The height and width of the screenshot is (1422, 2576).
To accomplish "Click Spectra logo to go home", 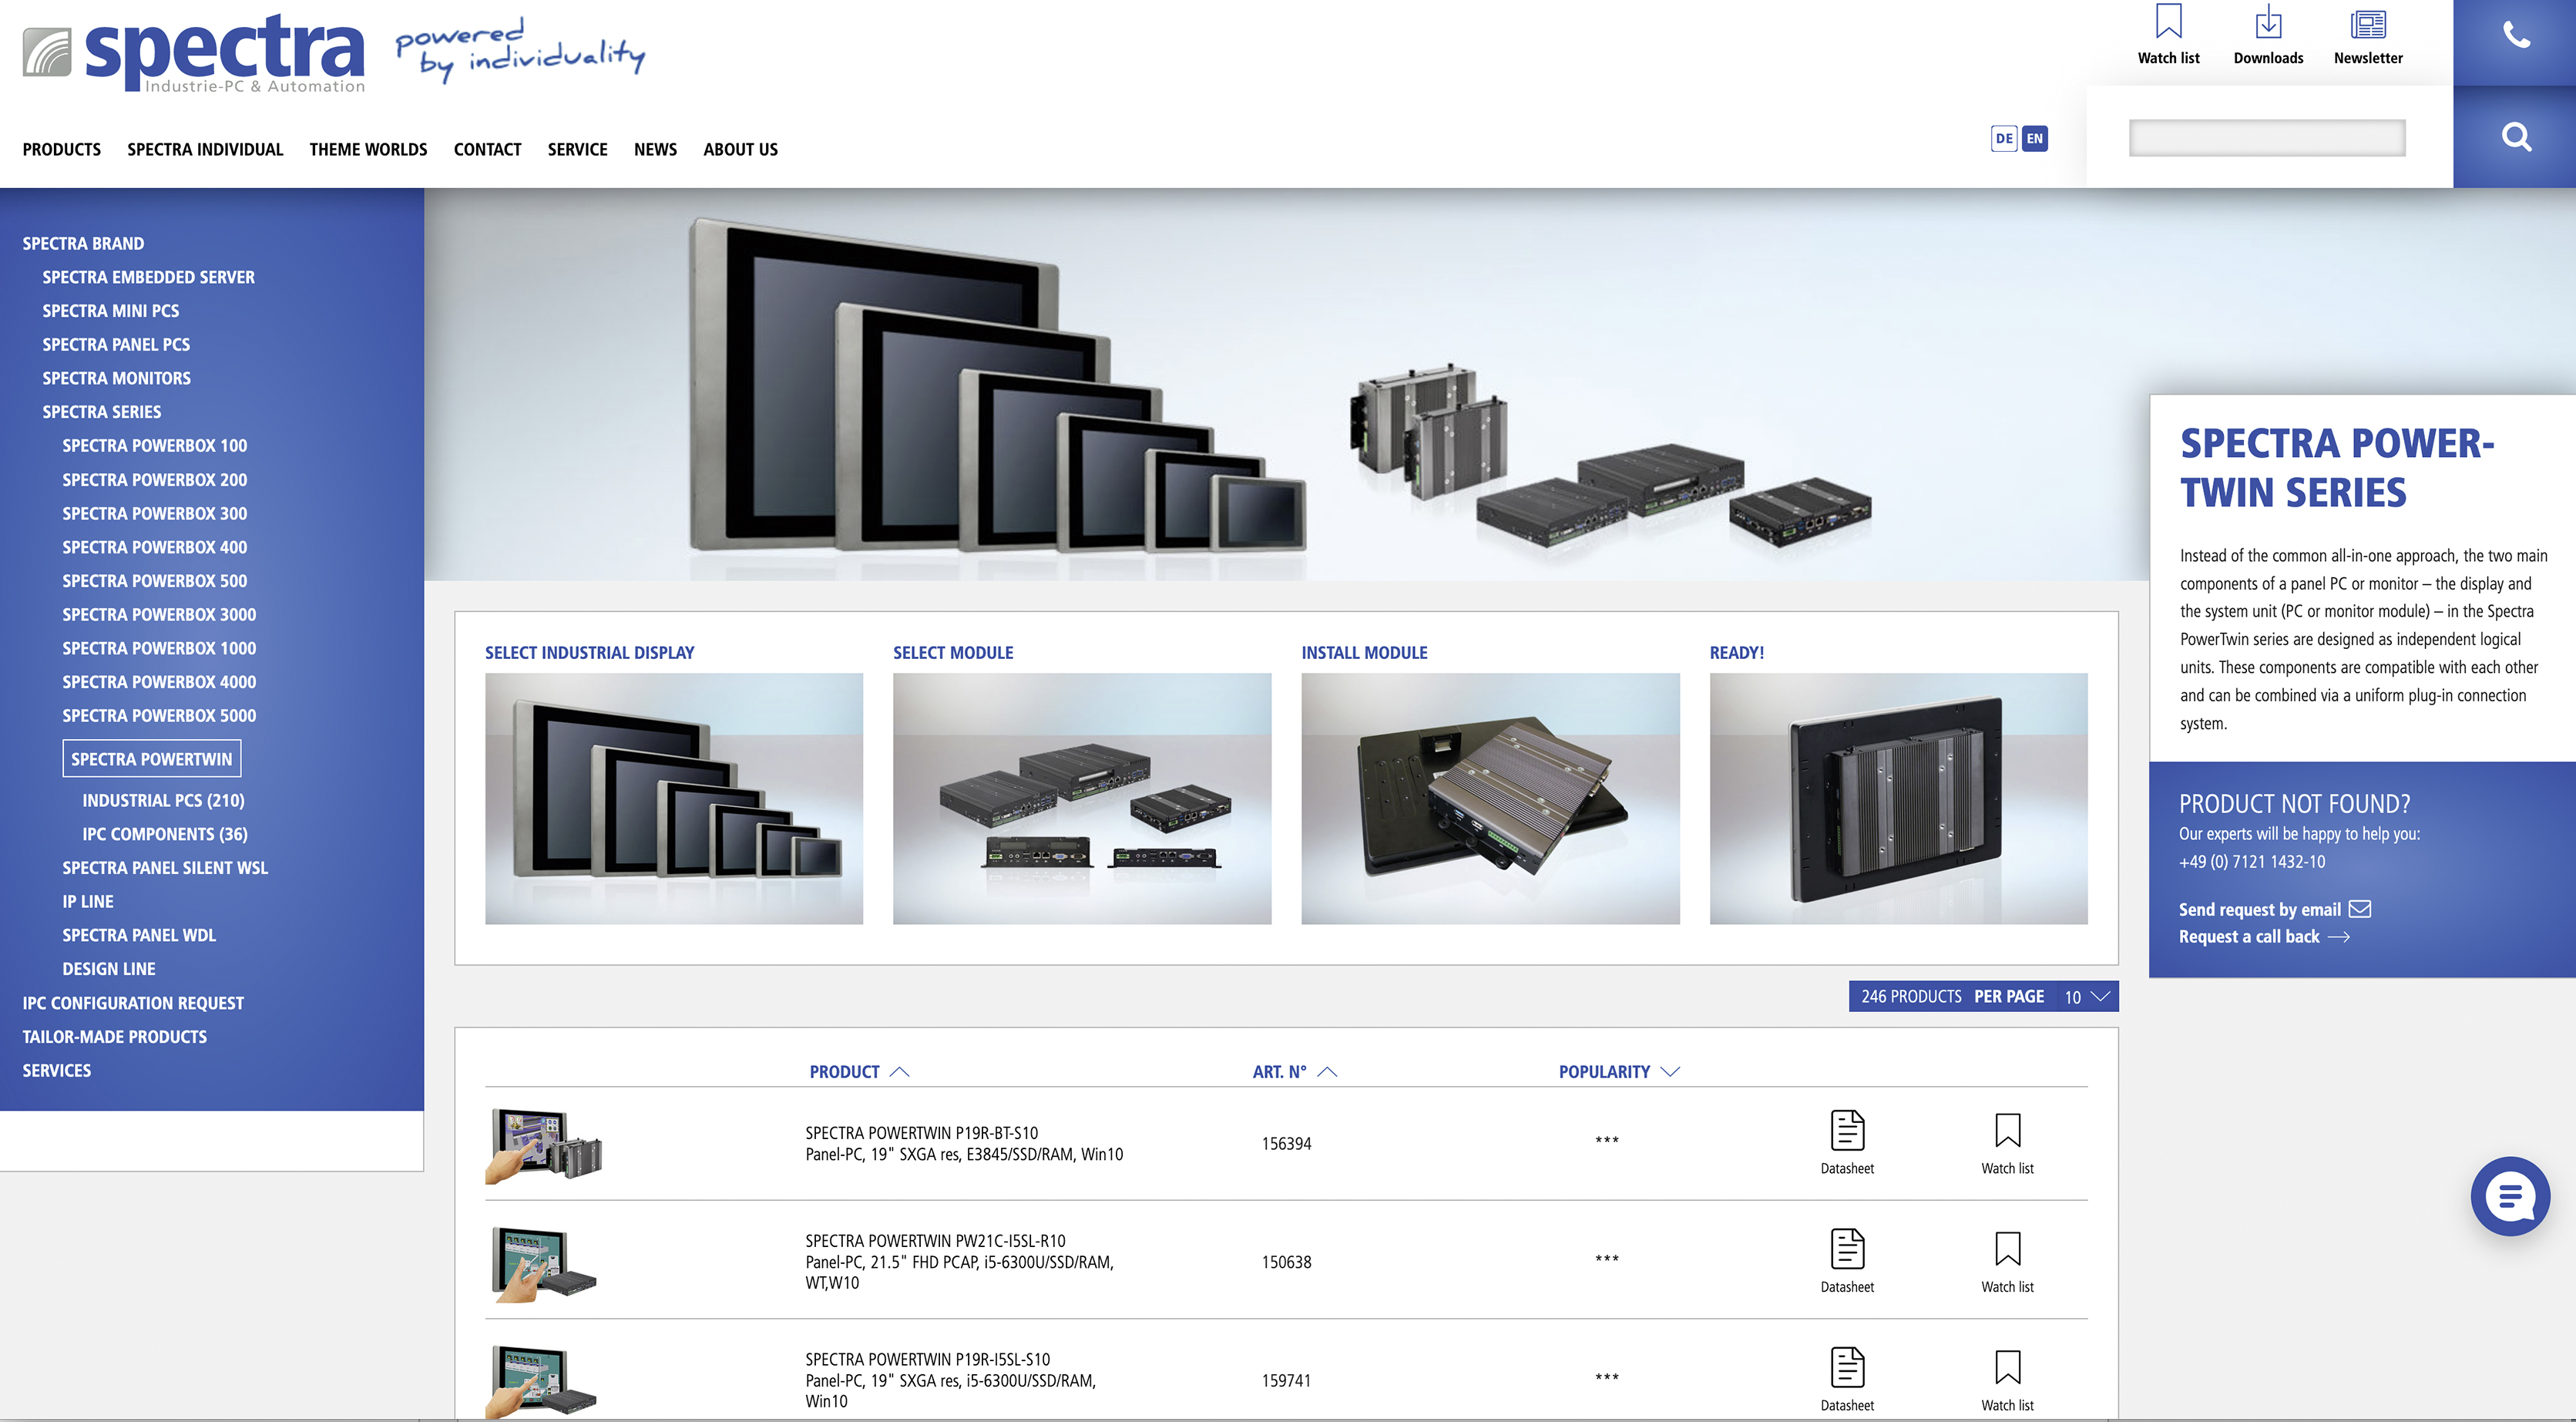I will coord(194,53).
